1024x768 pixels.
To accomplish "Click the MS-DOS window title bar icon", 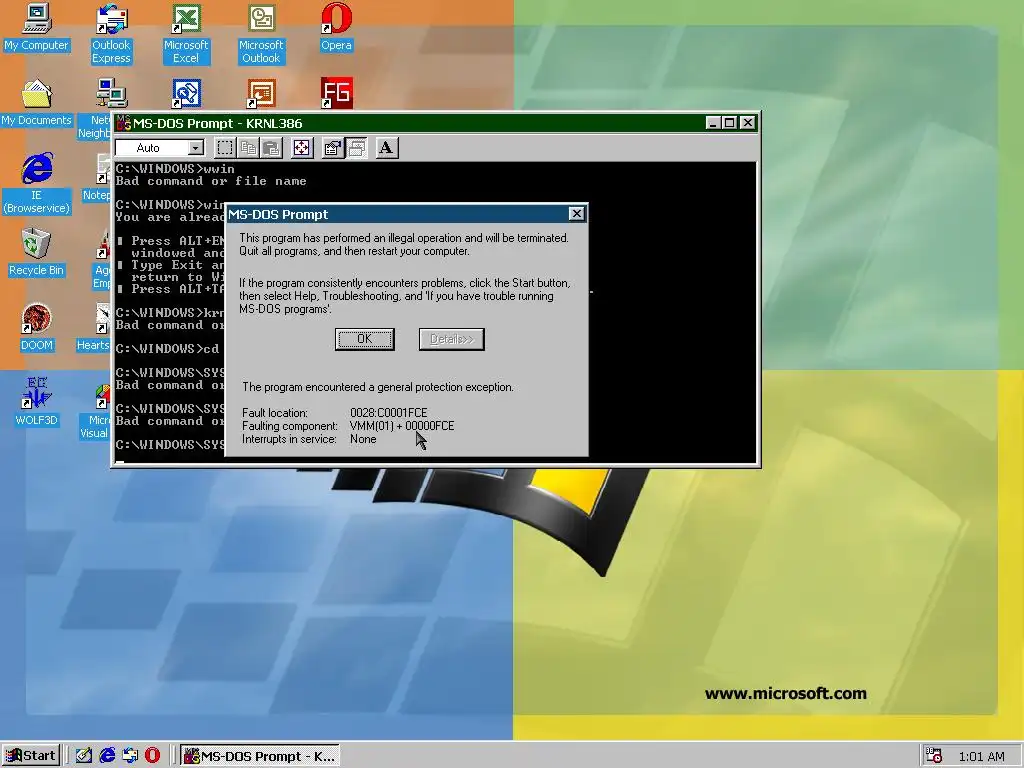I will coord(123,123).
